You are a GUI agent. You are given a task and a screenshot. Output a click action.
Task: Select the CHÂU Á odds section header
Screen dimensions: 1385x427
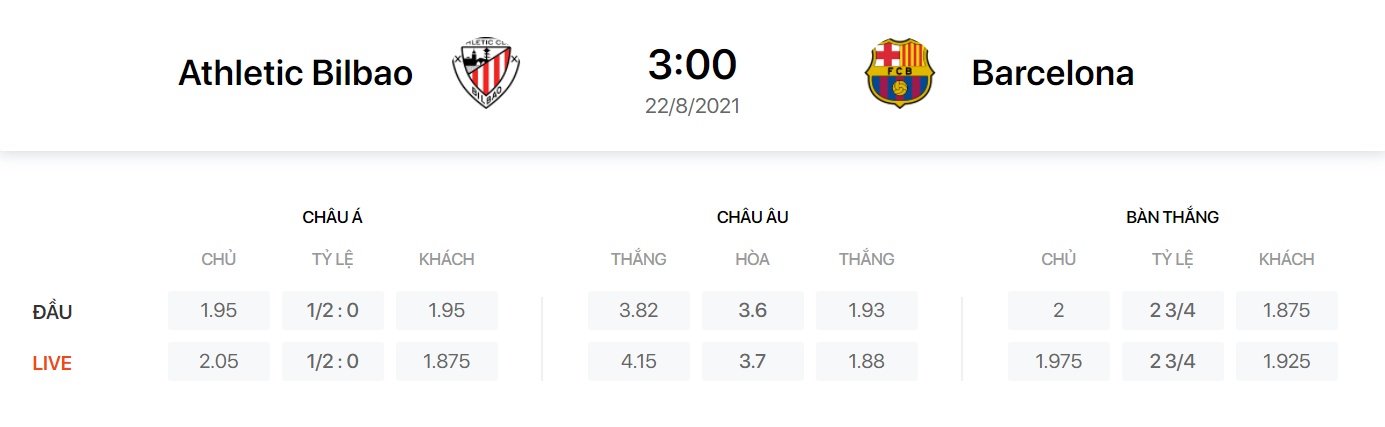[x=332, y=217]
